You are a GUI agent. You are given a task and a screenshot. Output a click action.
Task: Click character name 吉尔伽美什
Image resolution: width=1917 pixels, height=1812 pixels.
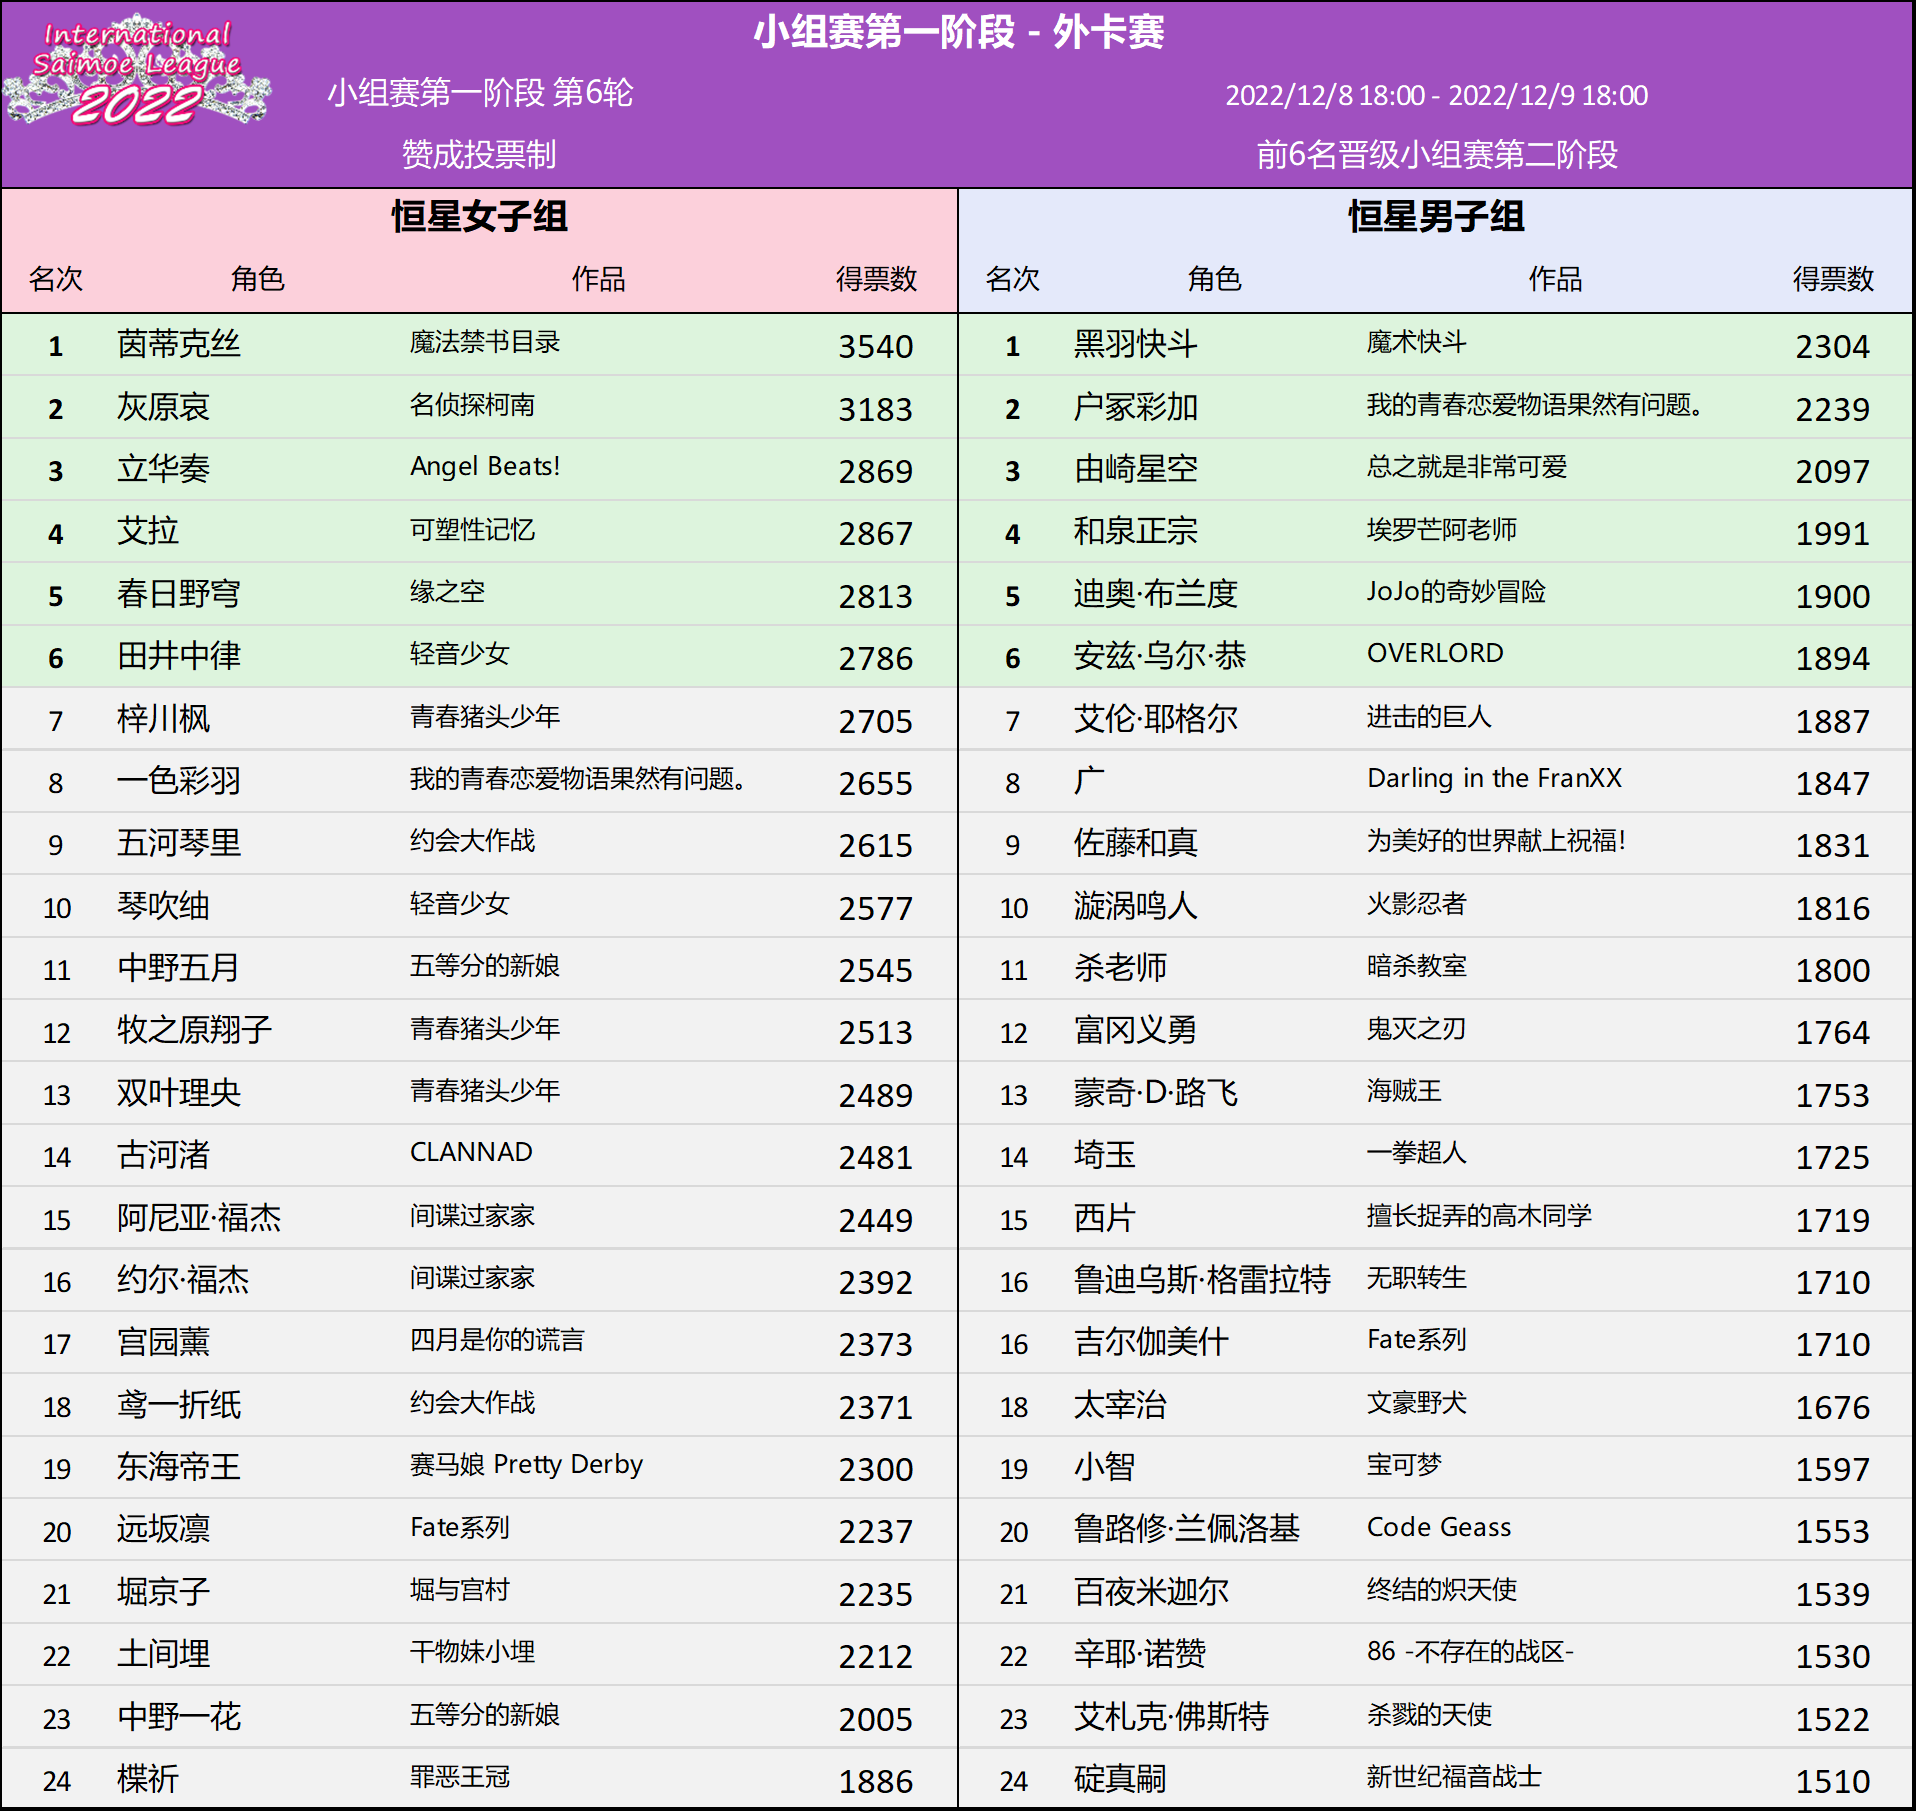(x=1151, y=1343)
